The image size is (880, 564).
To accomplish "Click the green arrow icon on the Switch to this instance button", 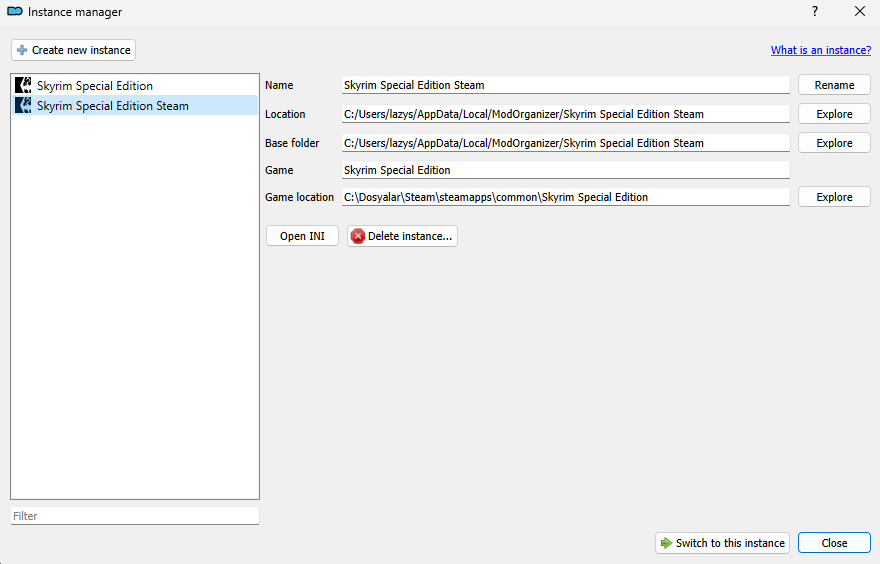I will (x=666, y=543).
